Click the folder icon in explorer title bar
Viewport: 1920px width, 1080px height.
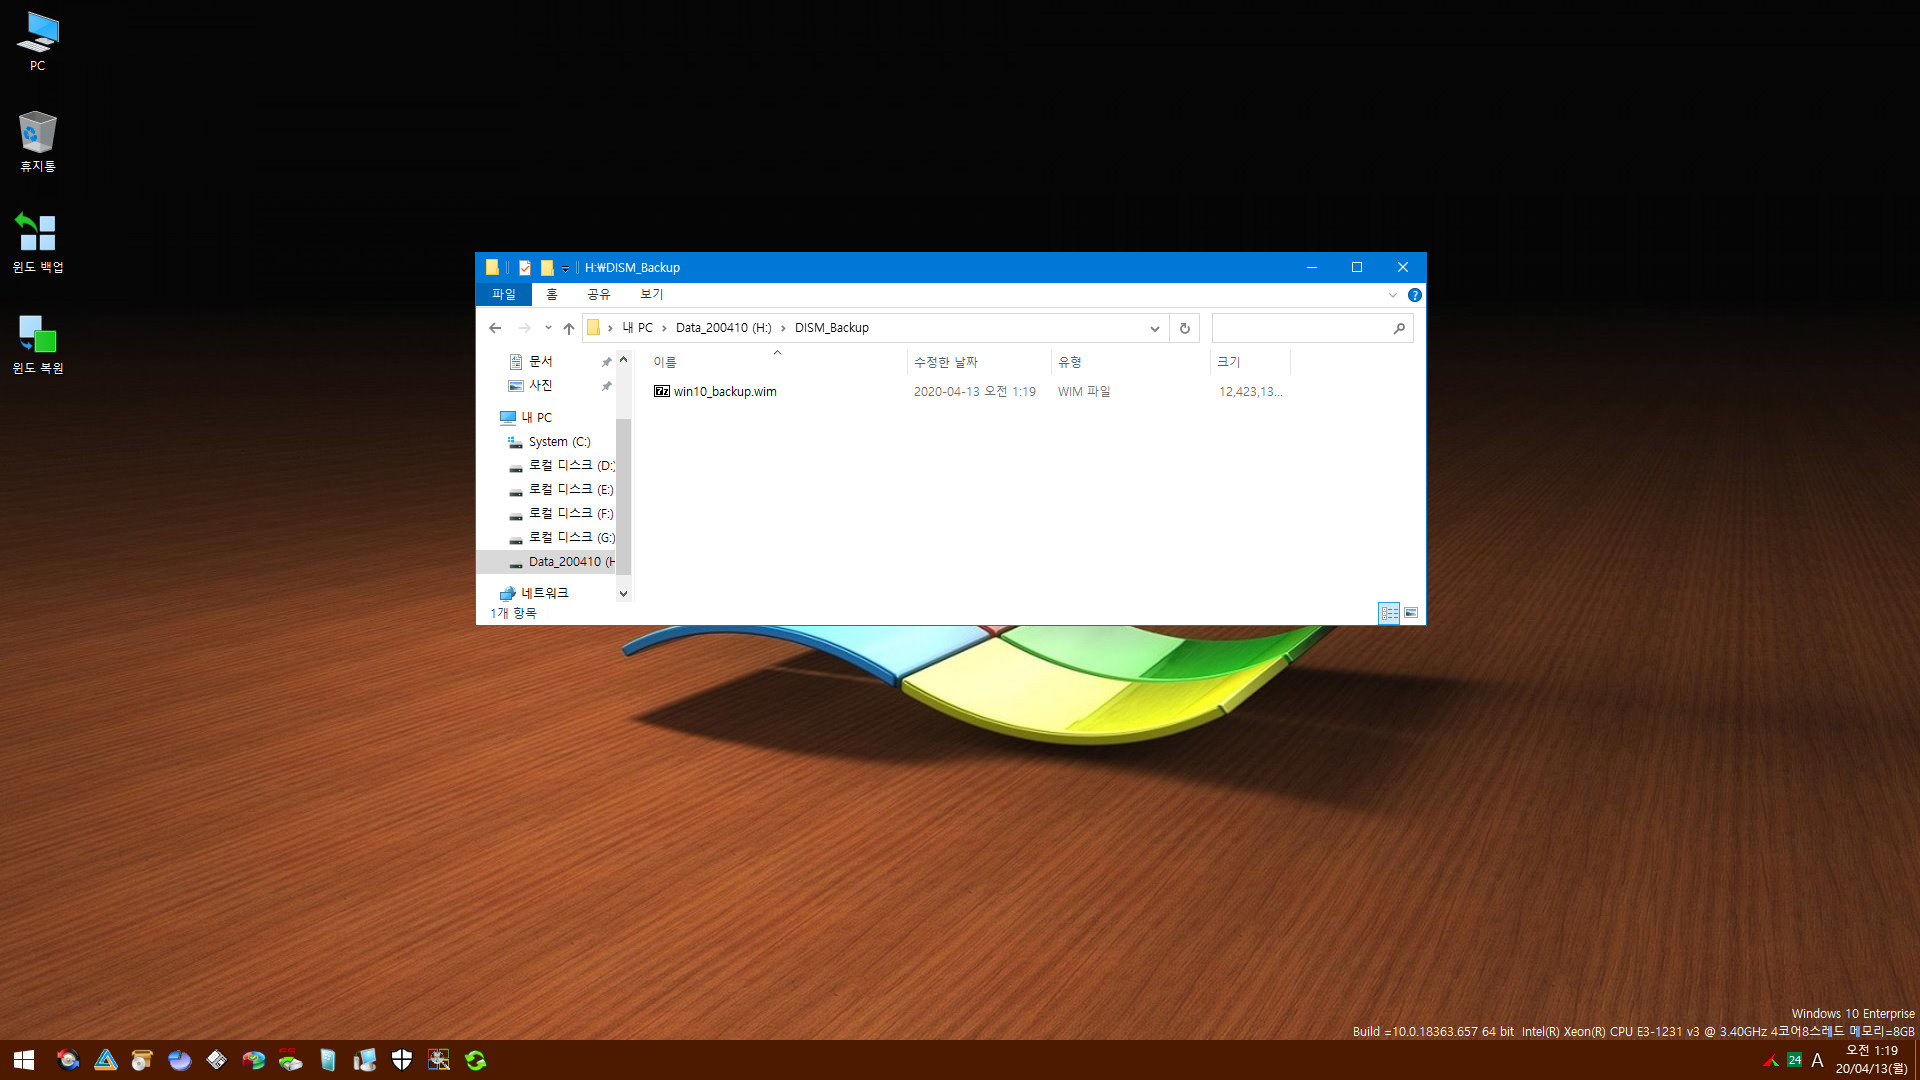492,268
